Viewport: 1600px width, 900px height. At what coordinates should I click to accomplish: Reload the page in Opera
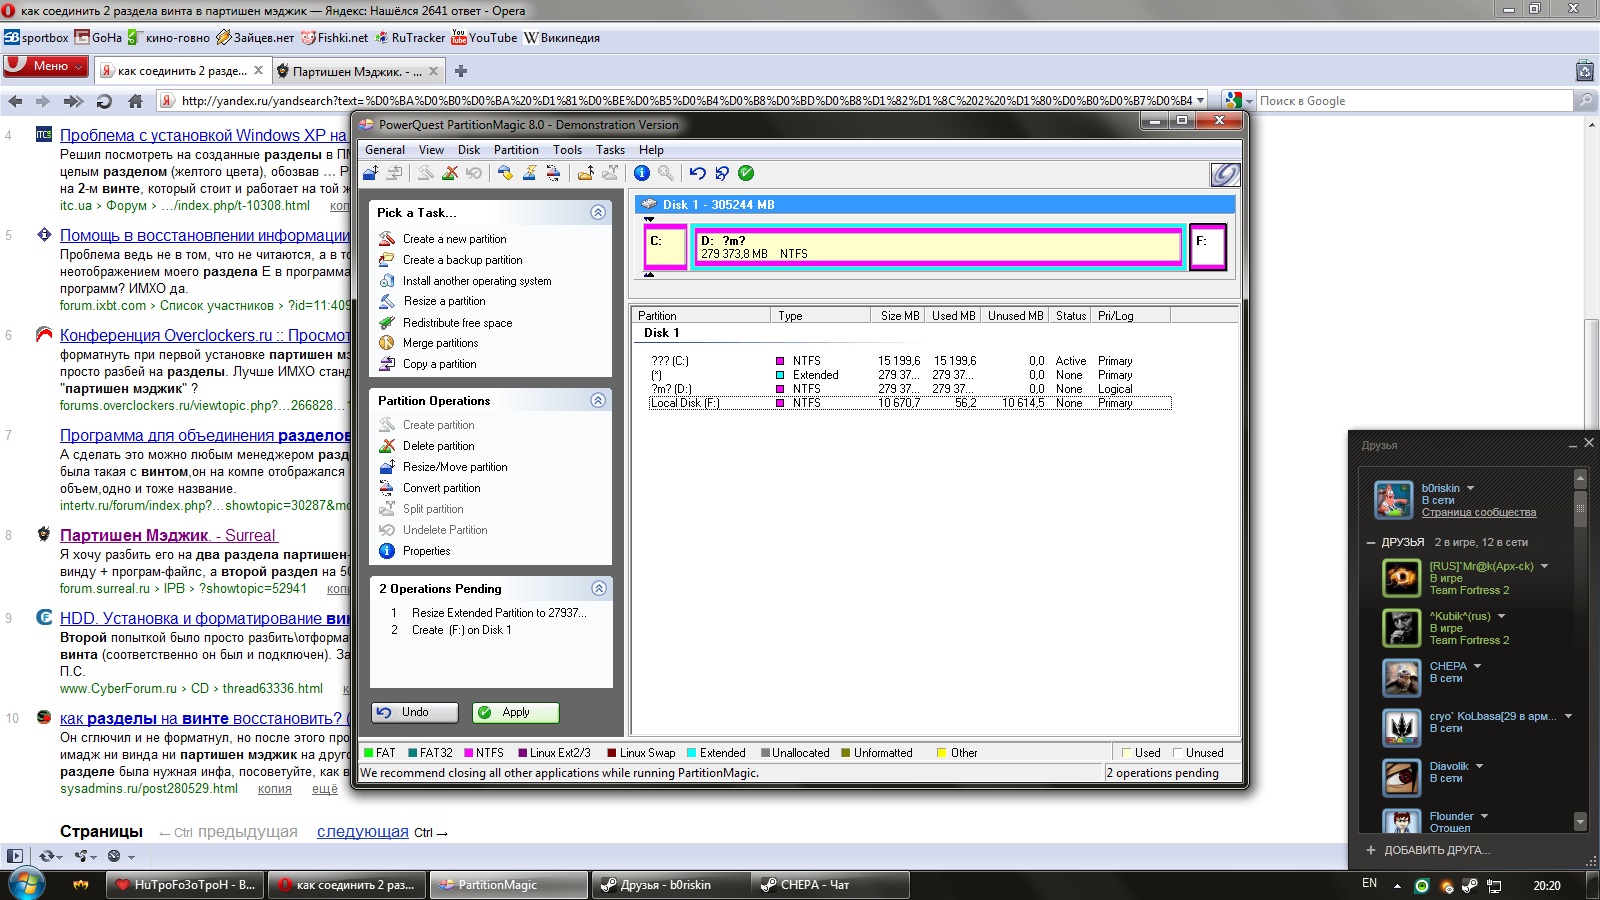point(104,101)
